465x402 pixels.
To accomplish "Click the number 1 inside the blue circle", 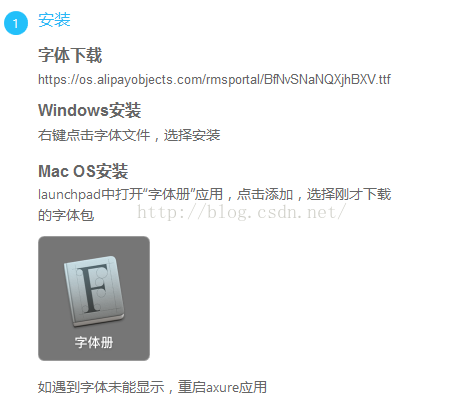I will (15, 23).
